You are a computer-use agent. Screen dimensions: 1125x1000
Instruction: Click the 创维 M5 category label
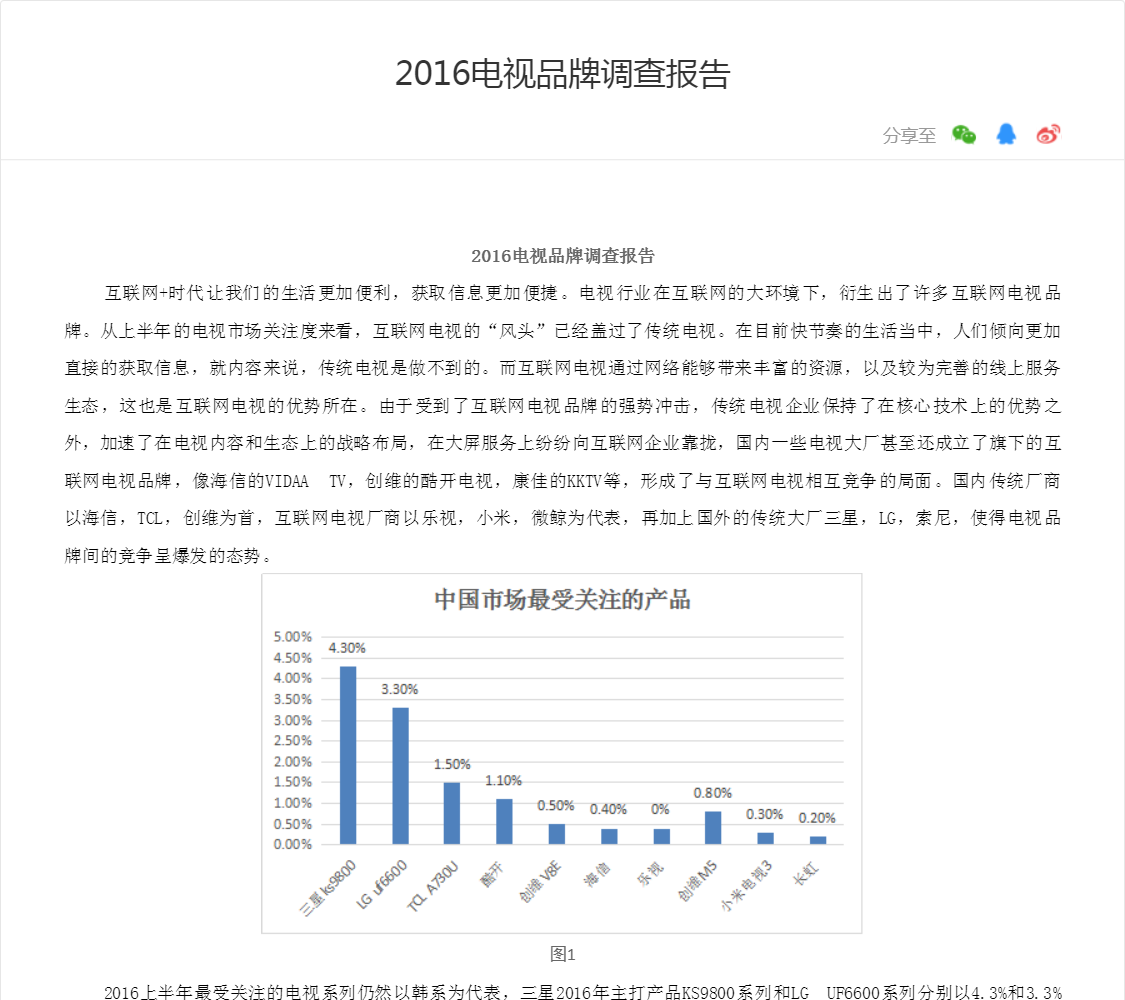point(697,881)
